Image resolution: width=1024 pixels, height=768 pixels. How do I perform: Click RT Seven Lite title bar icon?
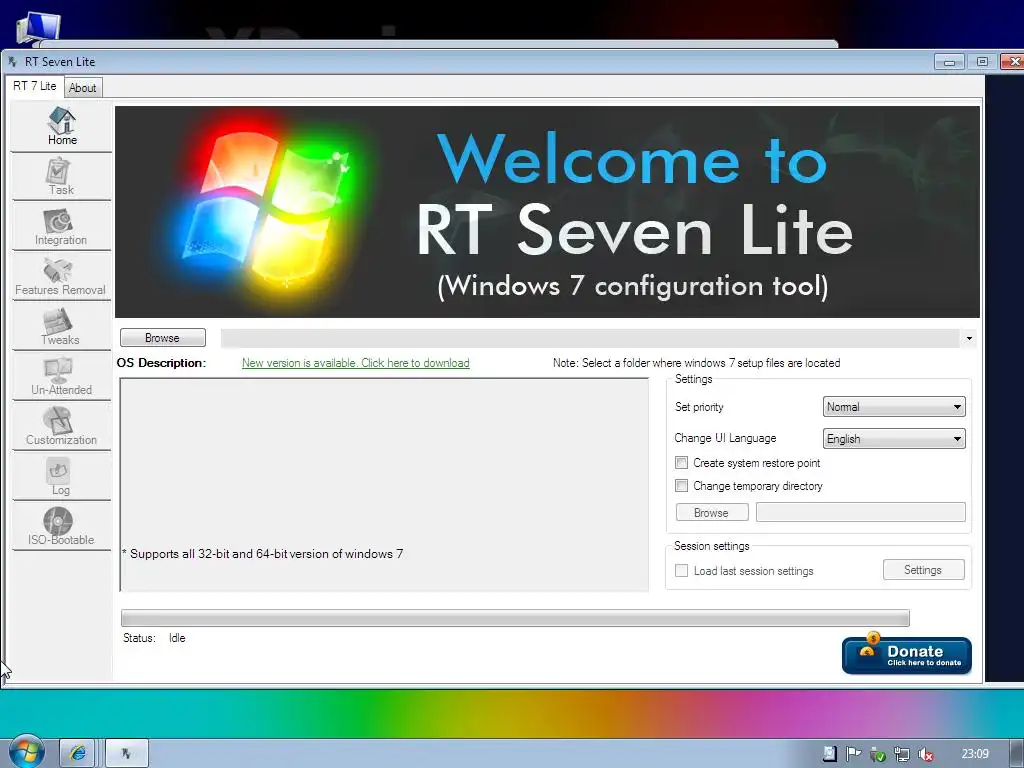(x=12, y=61)
